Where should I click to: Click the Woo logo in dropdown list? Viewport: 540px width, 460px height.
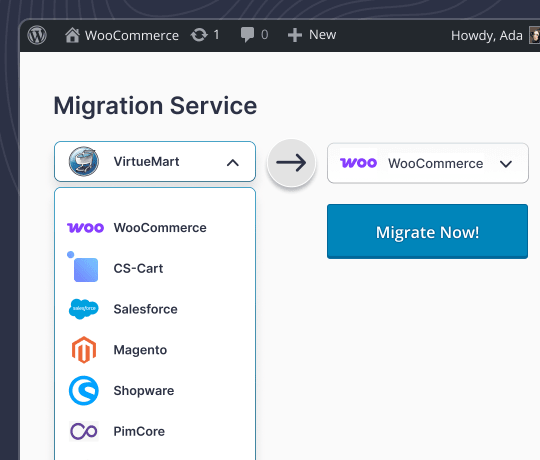click(x=85, y=228)
